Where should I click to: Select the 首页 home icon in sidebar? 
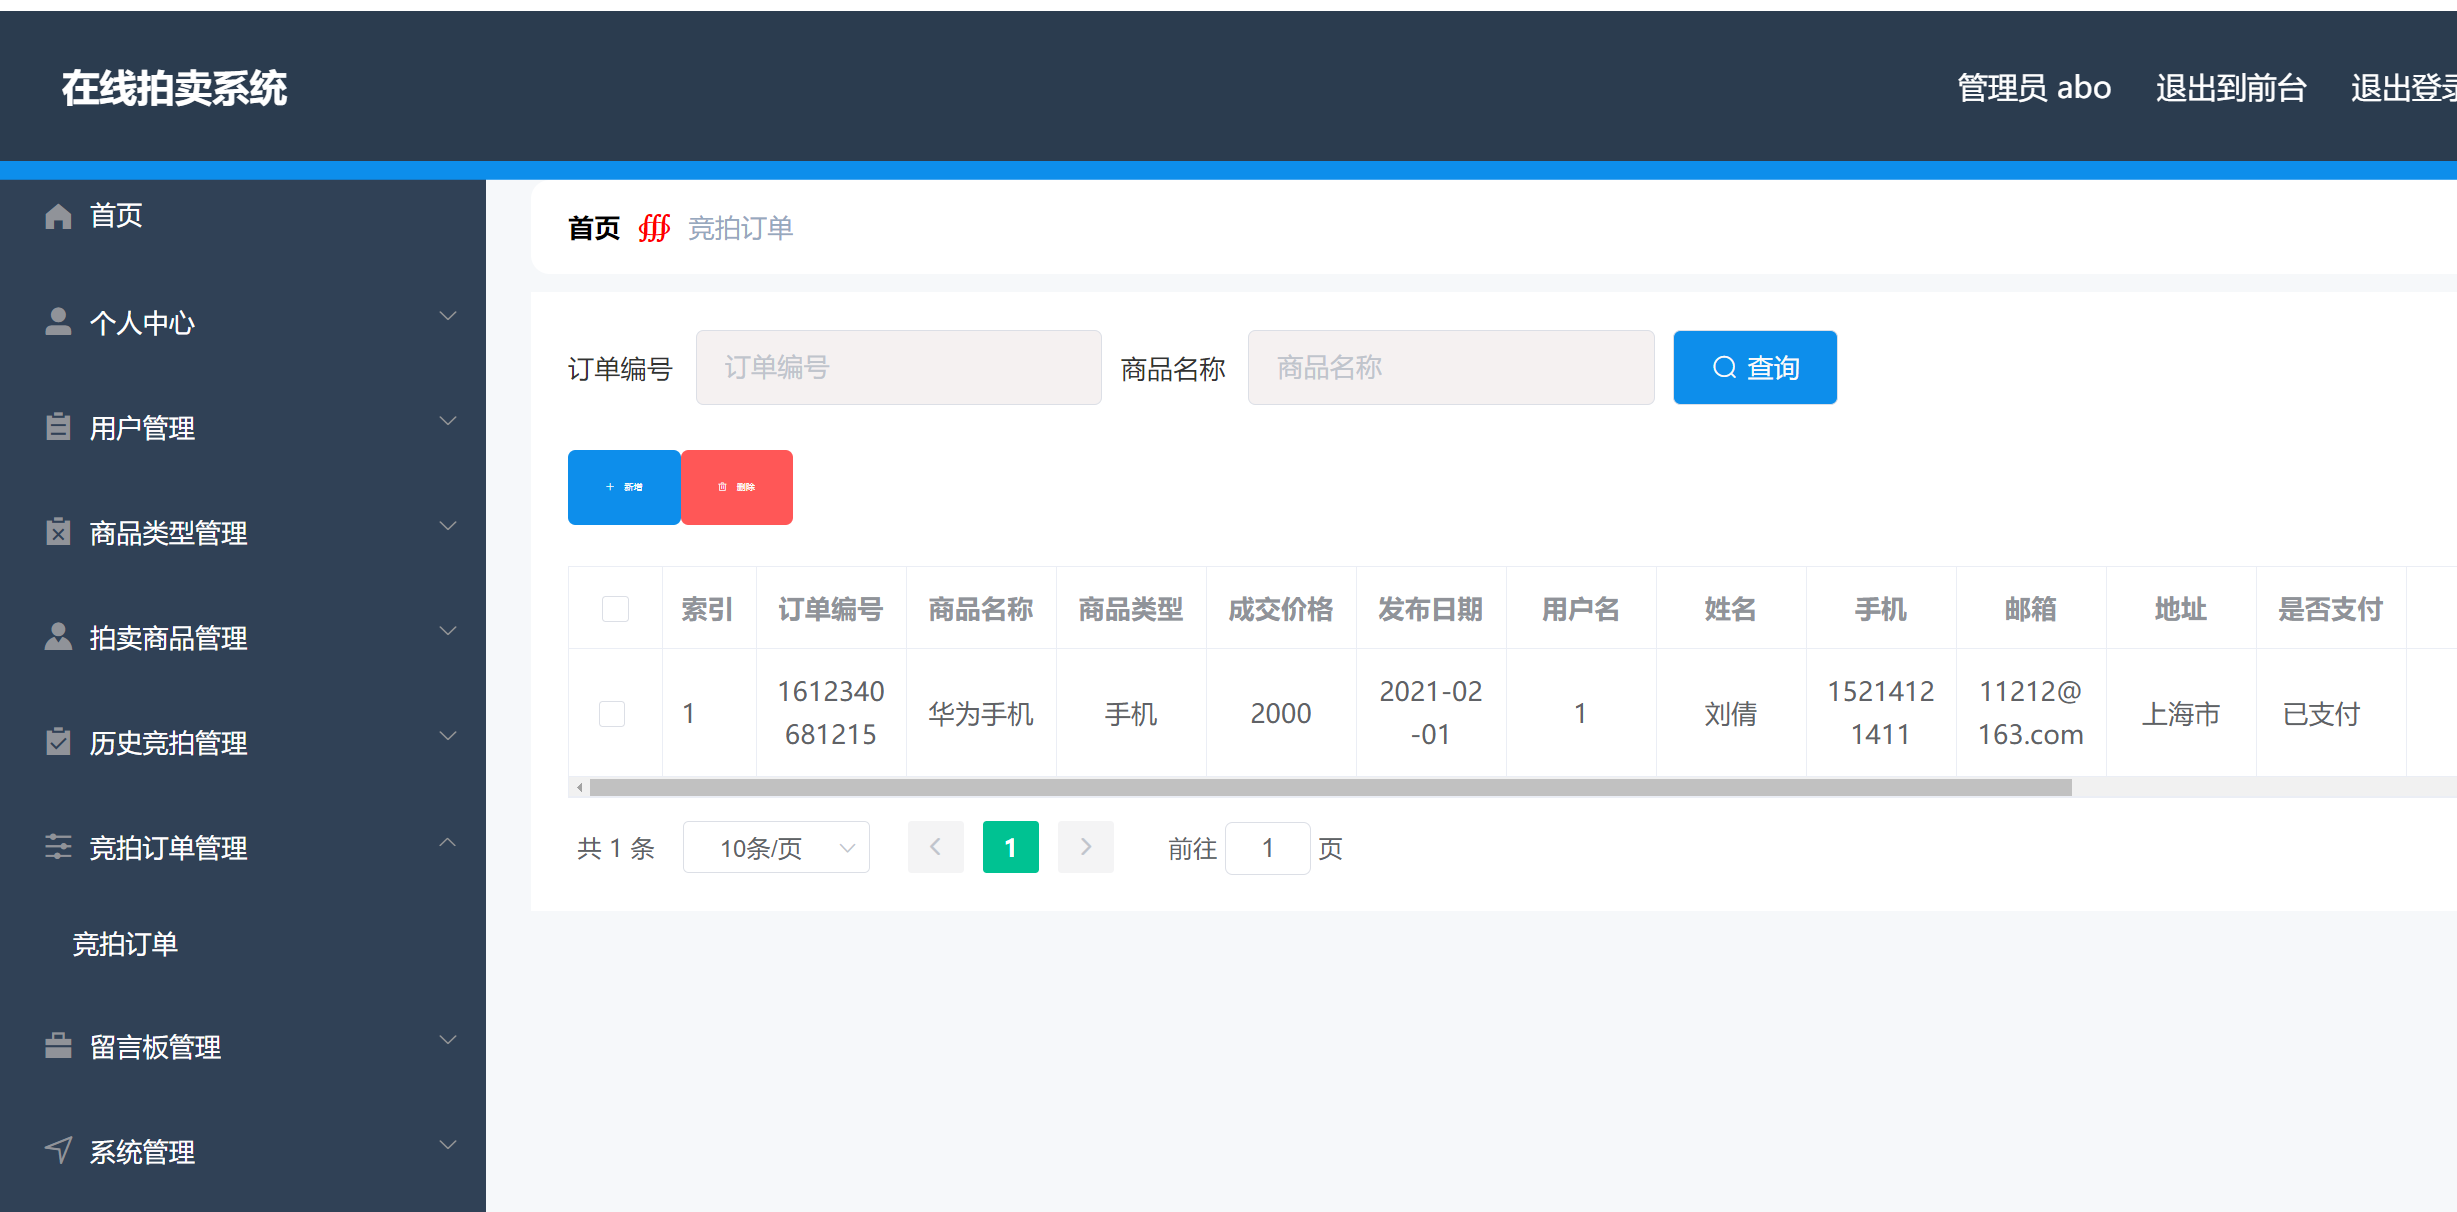[57, 215]
